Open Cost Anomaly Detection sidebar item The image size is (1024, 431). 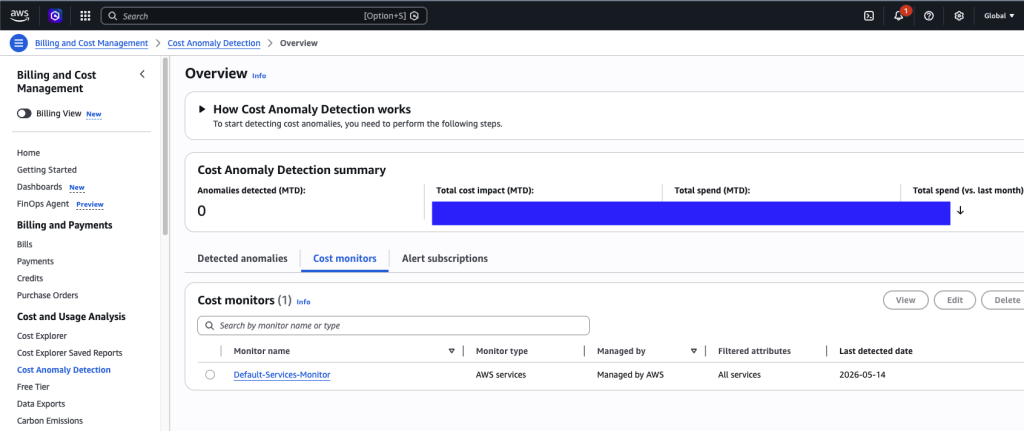click(64, 370)
